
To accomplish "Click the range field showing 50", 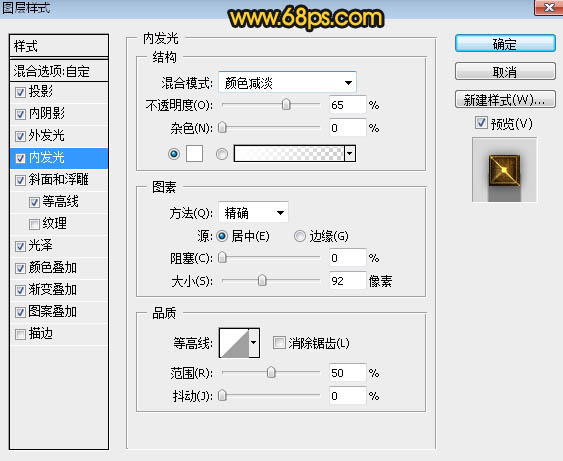I will (348, 373).
